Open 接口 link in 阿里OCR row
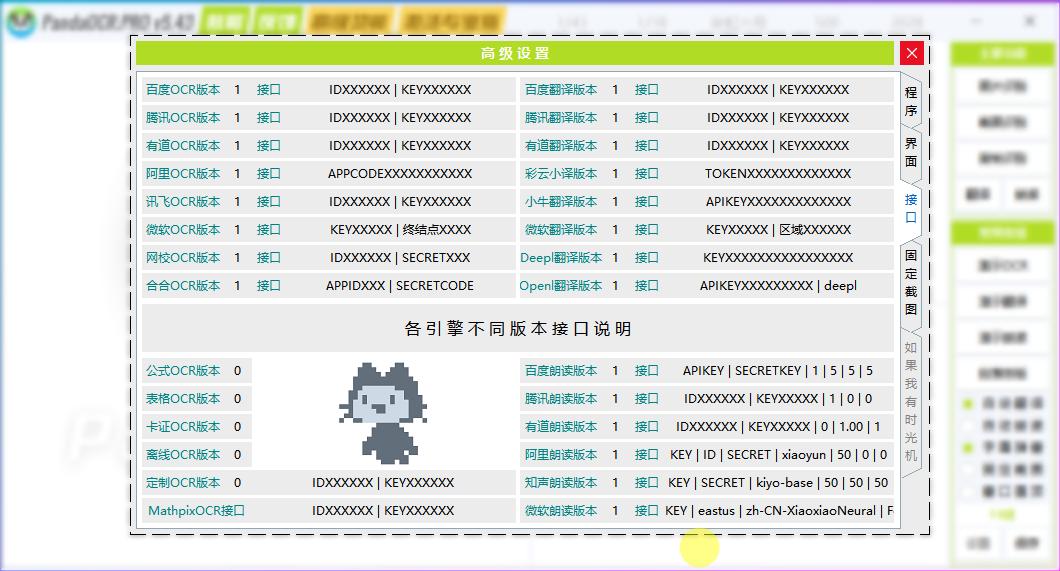1060x571 pixels. point(268,174)
